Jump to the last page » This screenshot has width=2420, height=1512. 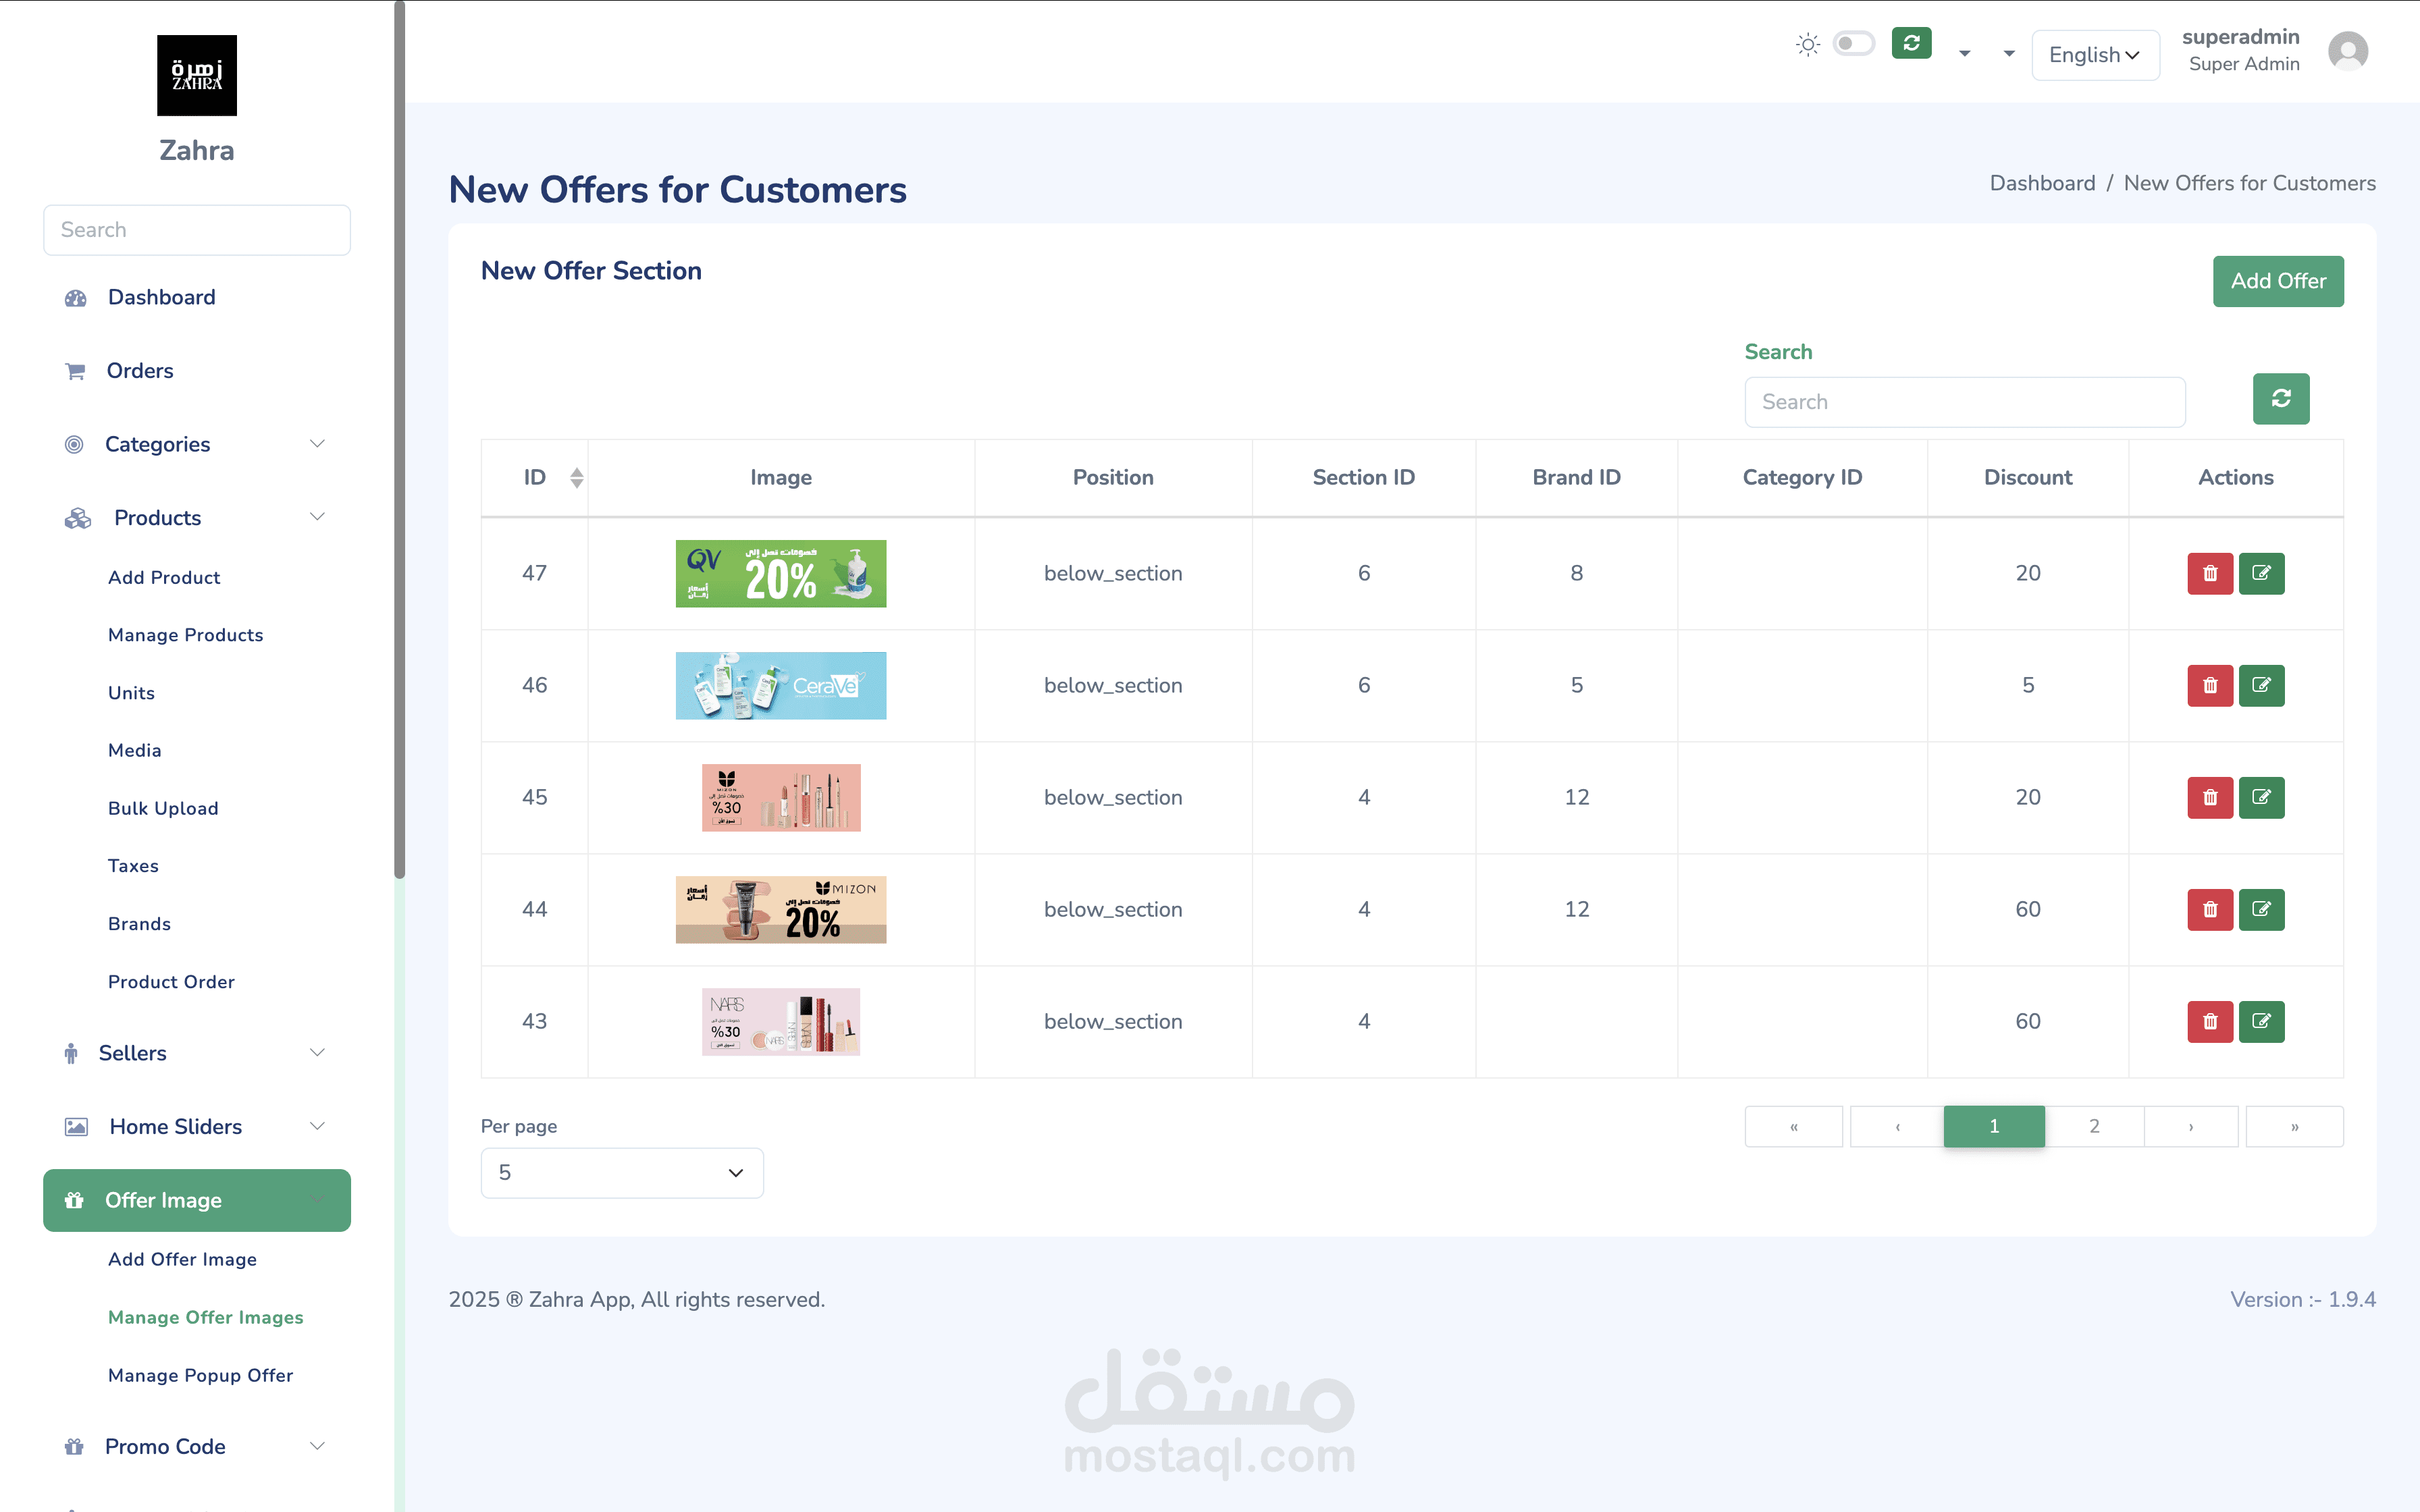(2294, 1126)
